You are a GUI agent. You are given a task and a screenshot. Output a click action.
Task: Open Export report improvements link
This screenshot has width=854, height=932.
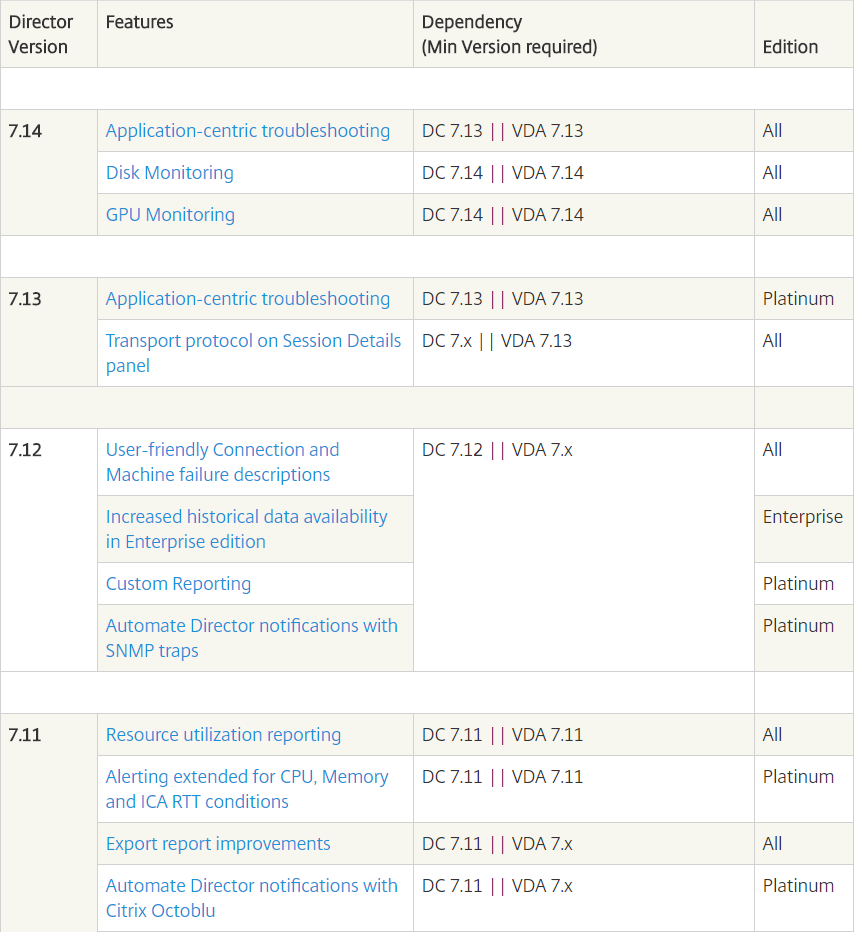click(x=218, y=843)
